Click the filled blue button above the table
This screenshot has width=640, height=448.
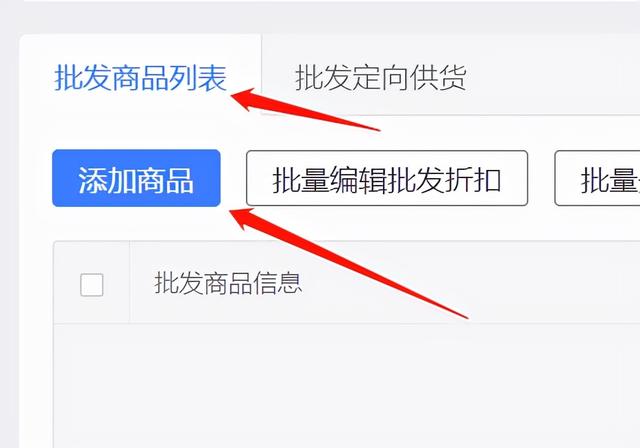tap(136, 178)
